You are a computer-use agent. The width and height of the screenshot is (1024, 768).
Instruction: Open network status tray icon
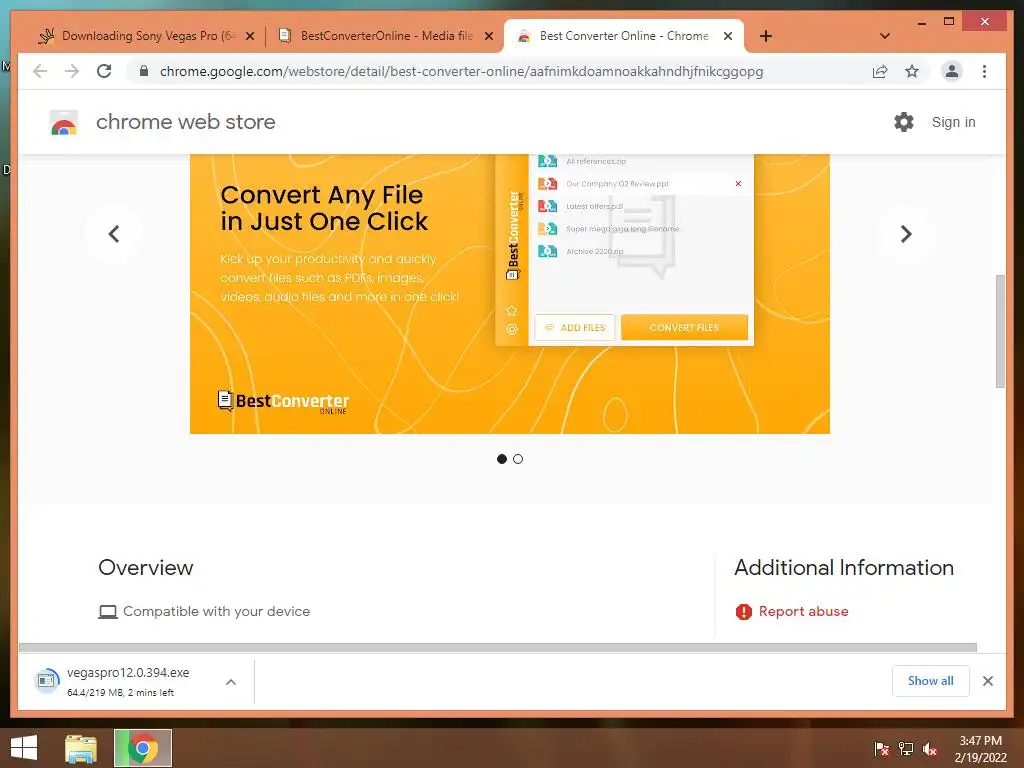click(x=906, y=749)
